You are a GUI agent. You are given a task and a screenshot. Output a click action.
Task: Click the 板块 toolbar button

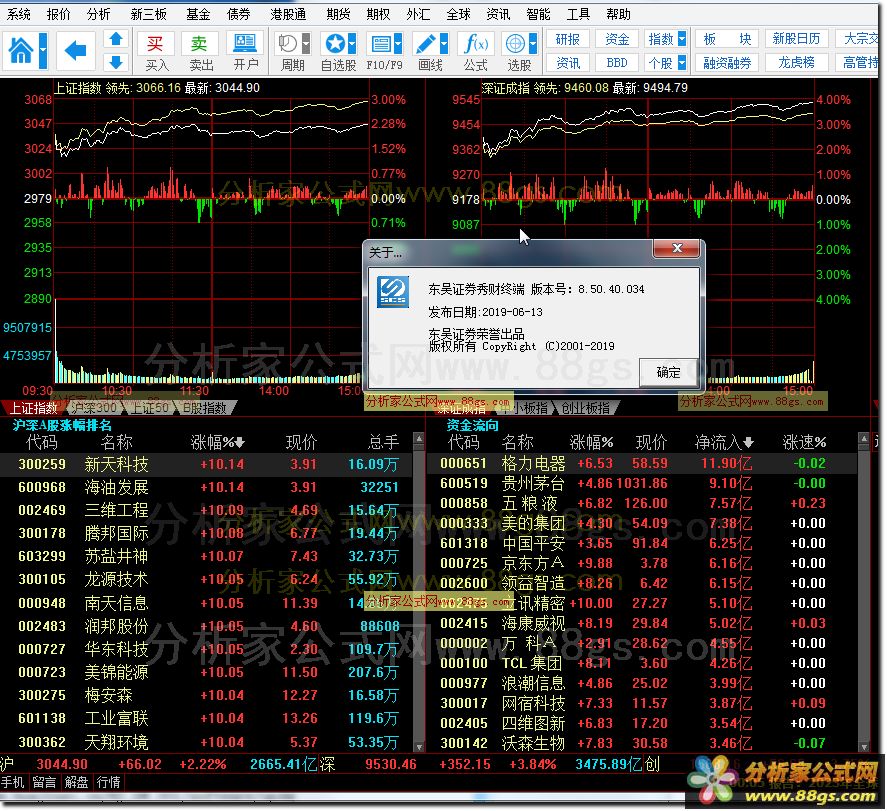point(727,39)
